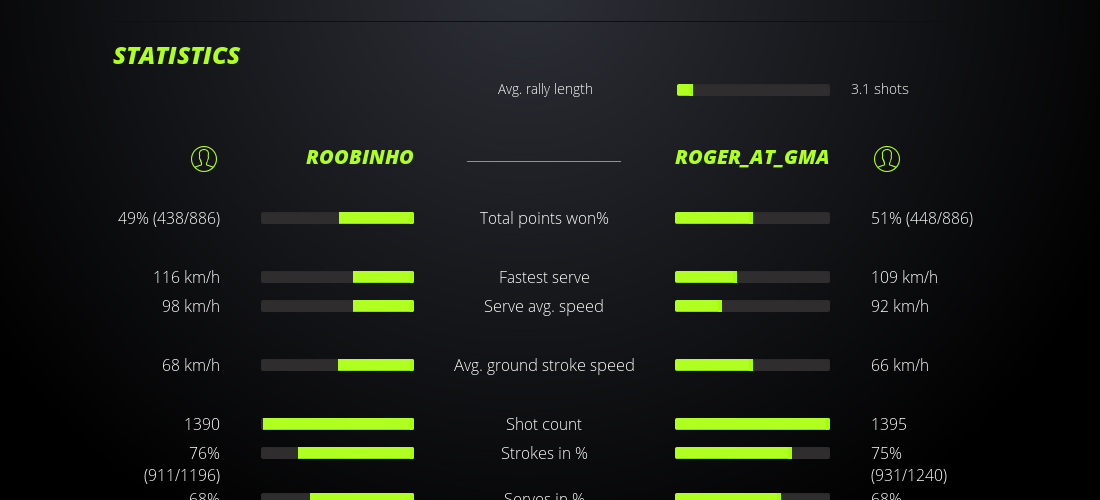Click the Shot count label
1100x500 pixels.
point(544,424)
